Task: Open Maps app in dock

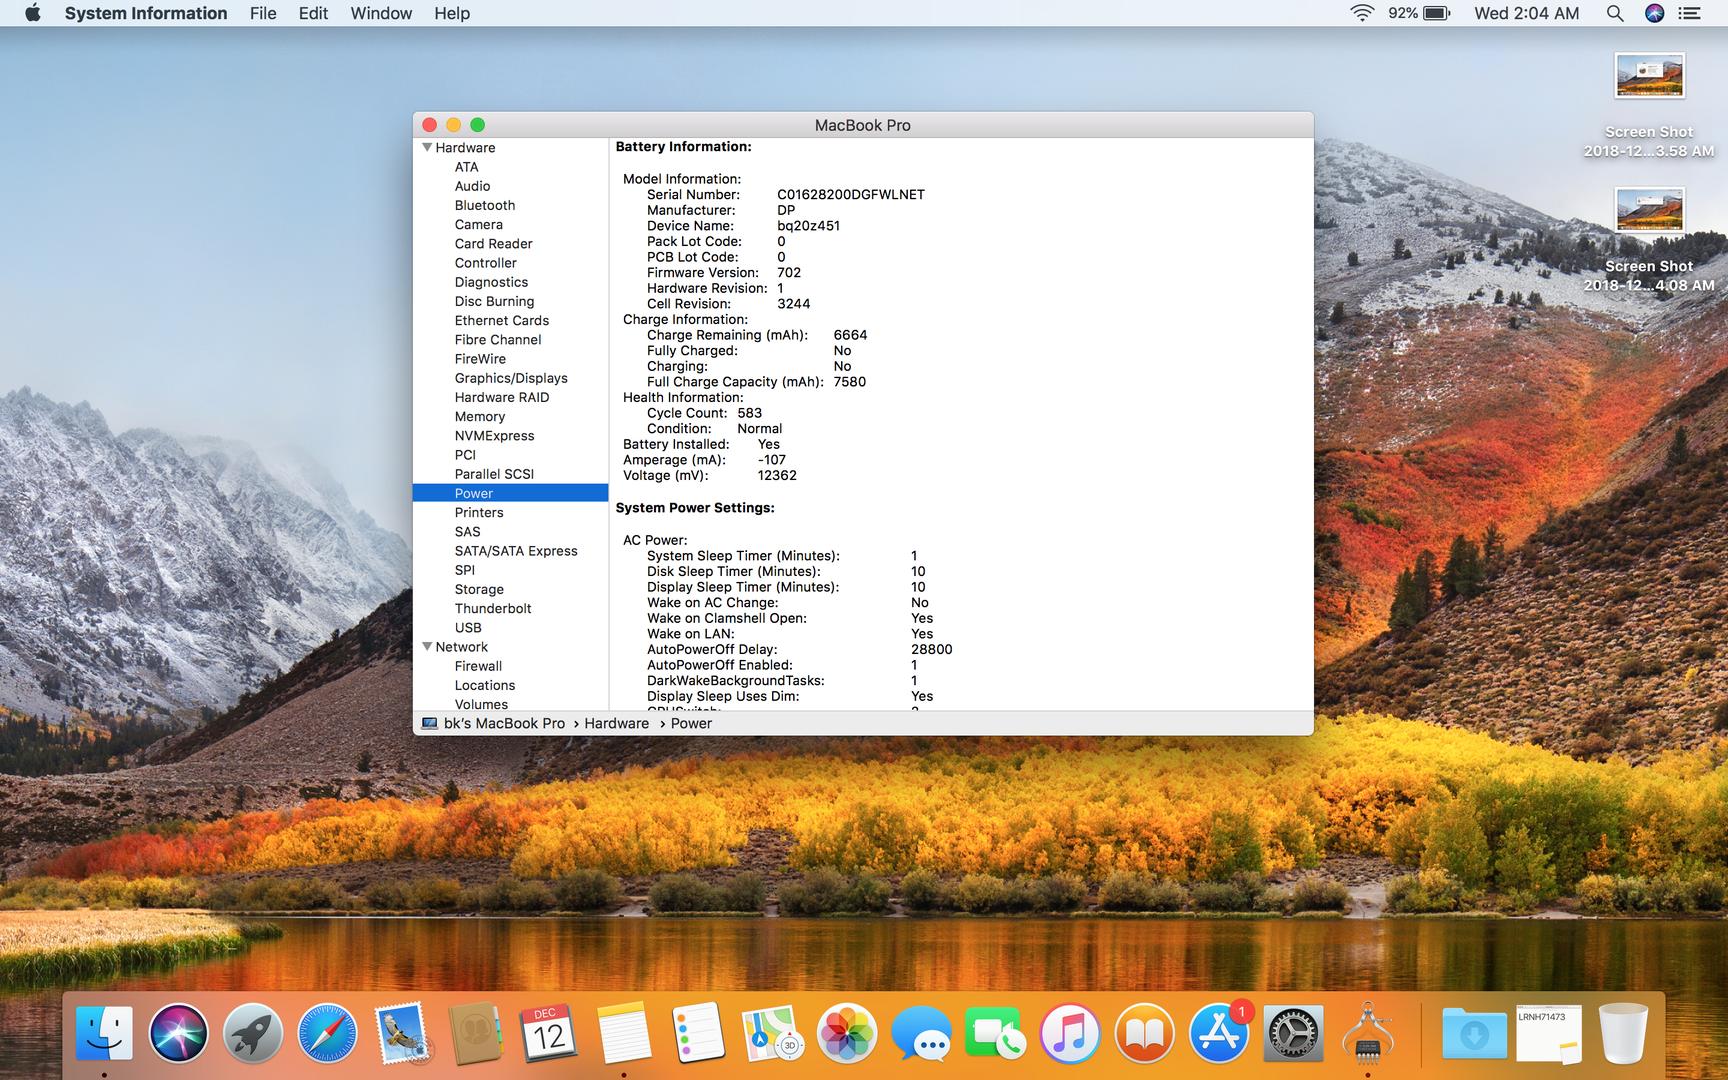Action: [772, 1033]
